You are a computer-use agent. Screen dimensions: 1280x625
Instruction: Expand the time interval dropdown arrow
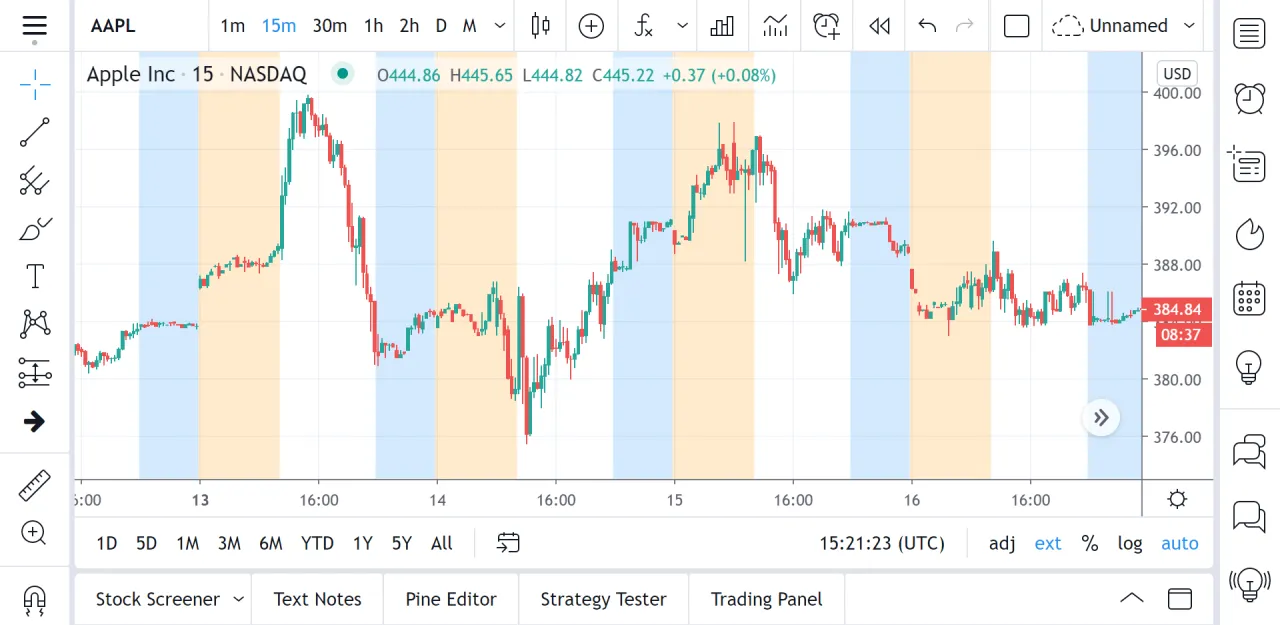coord(500,26)
